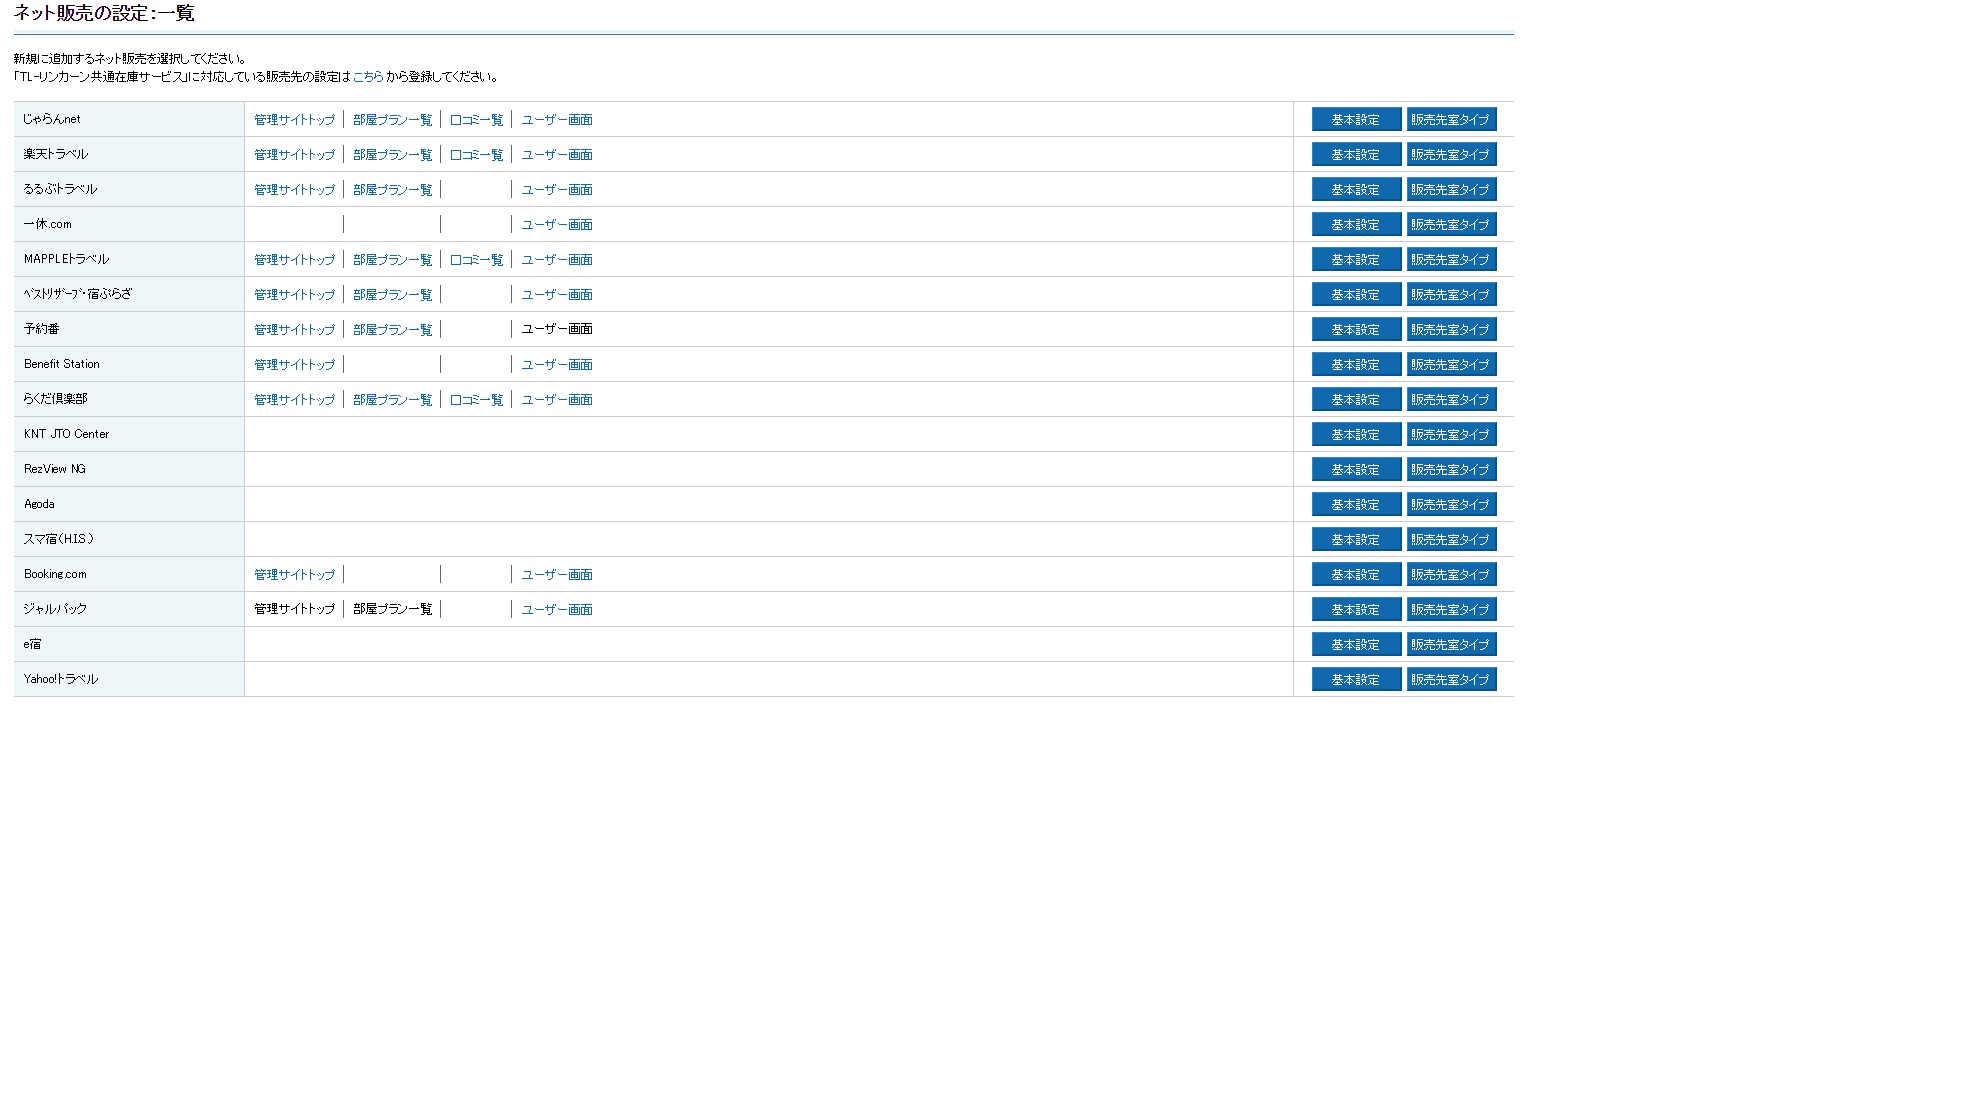1982x1100 pixels.
Task: Click 基本設定 for KNT JTO Center
Action: (x=1355, y=434)
